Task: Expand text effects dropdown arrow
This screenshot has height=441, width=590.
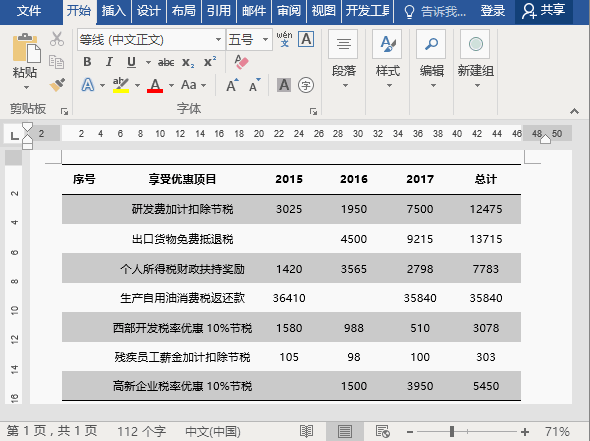Action: (x=102, y=85)
